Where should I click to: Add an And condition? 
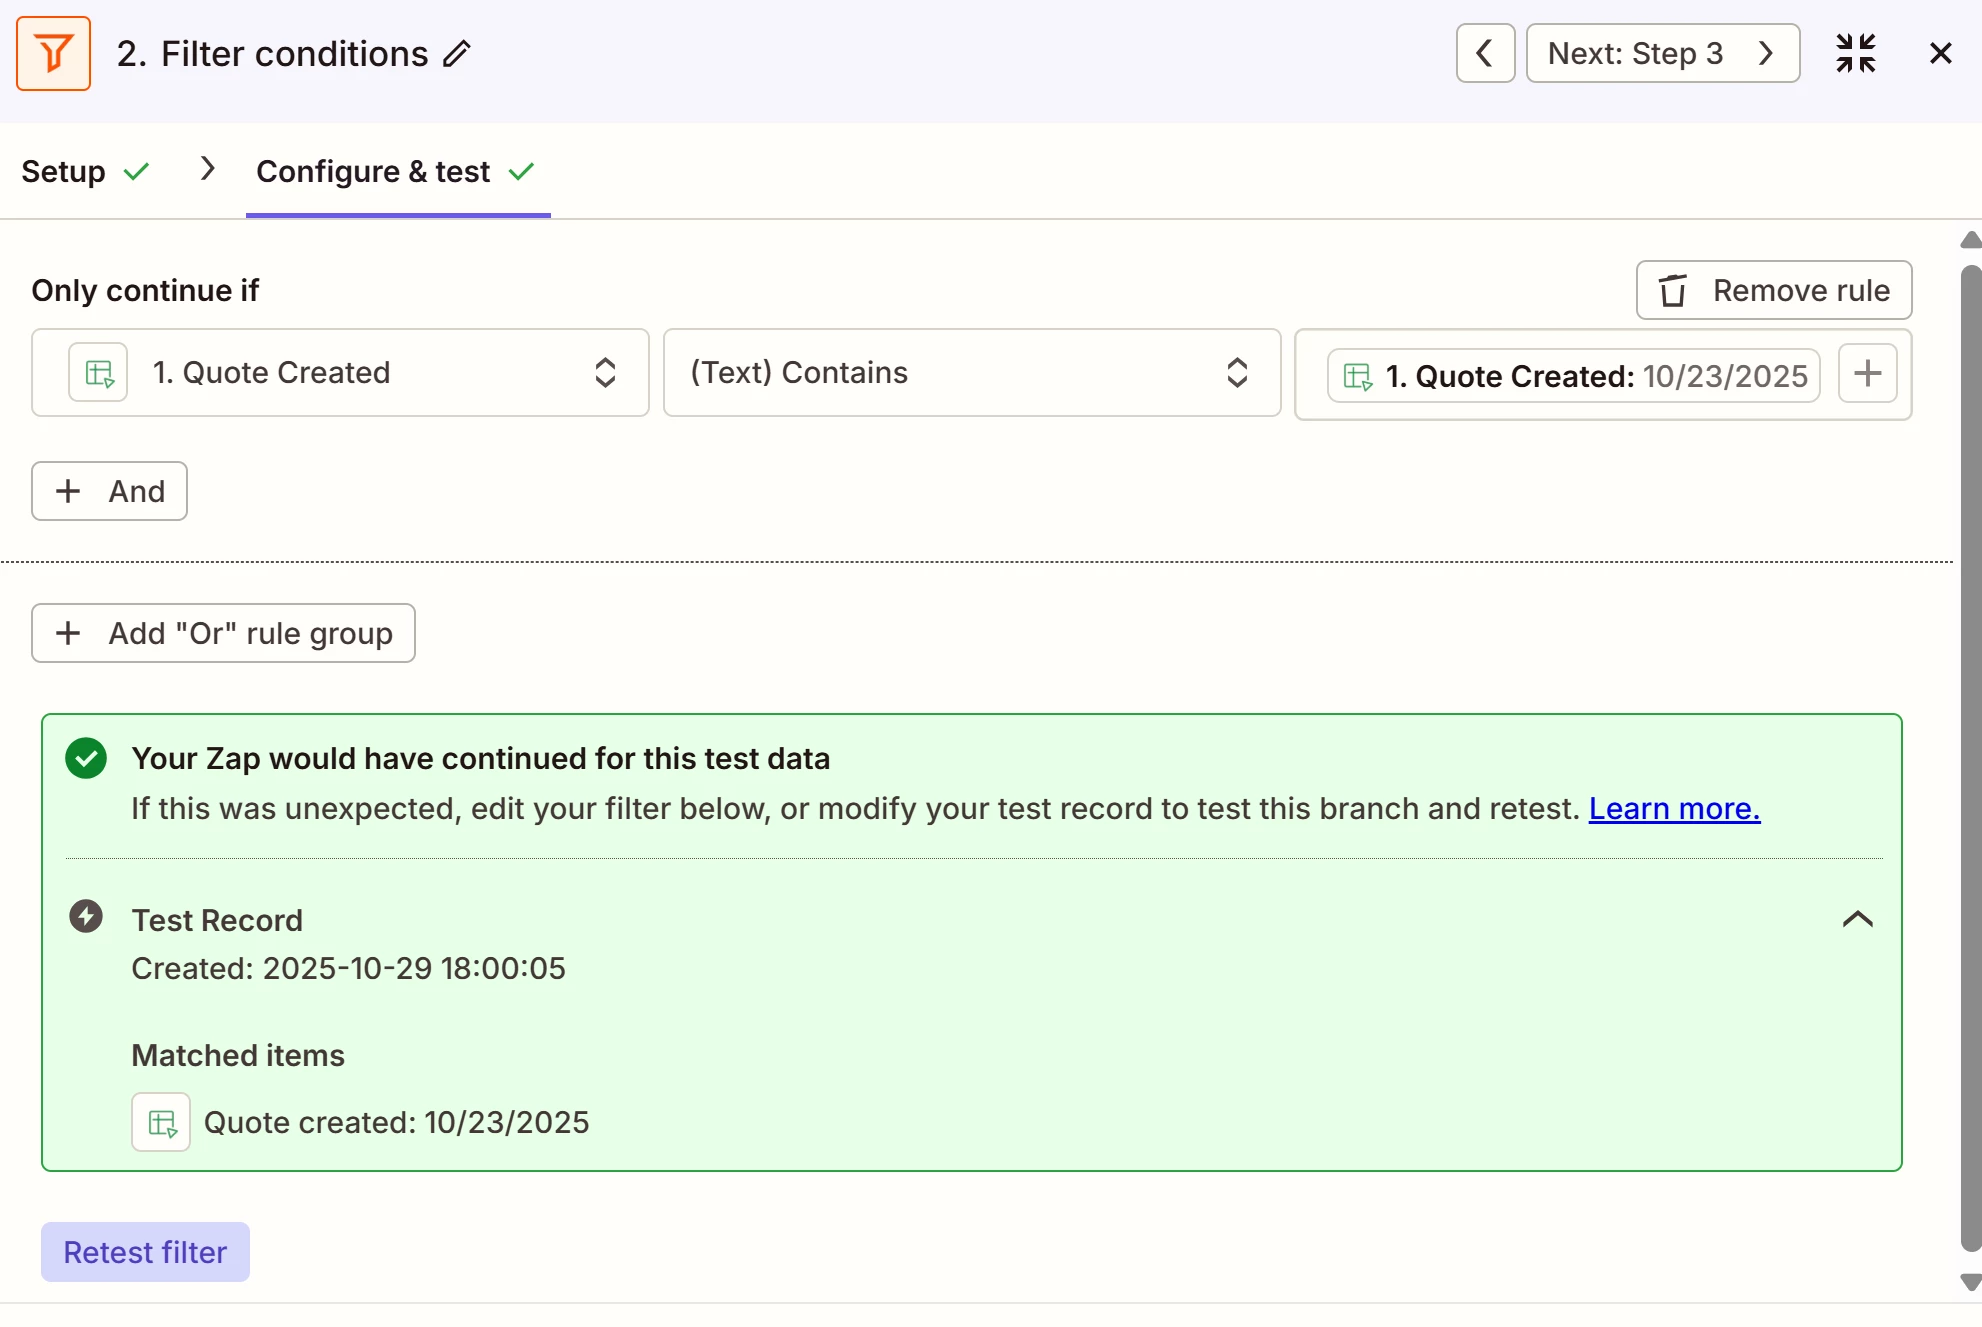109,491
